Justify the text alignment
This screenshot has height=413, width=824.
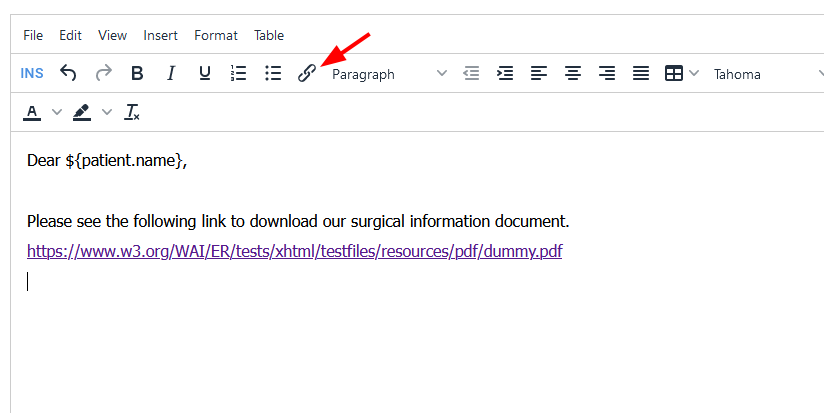(x=641, y=73)
